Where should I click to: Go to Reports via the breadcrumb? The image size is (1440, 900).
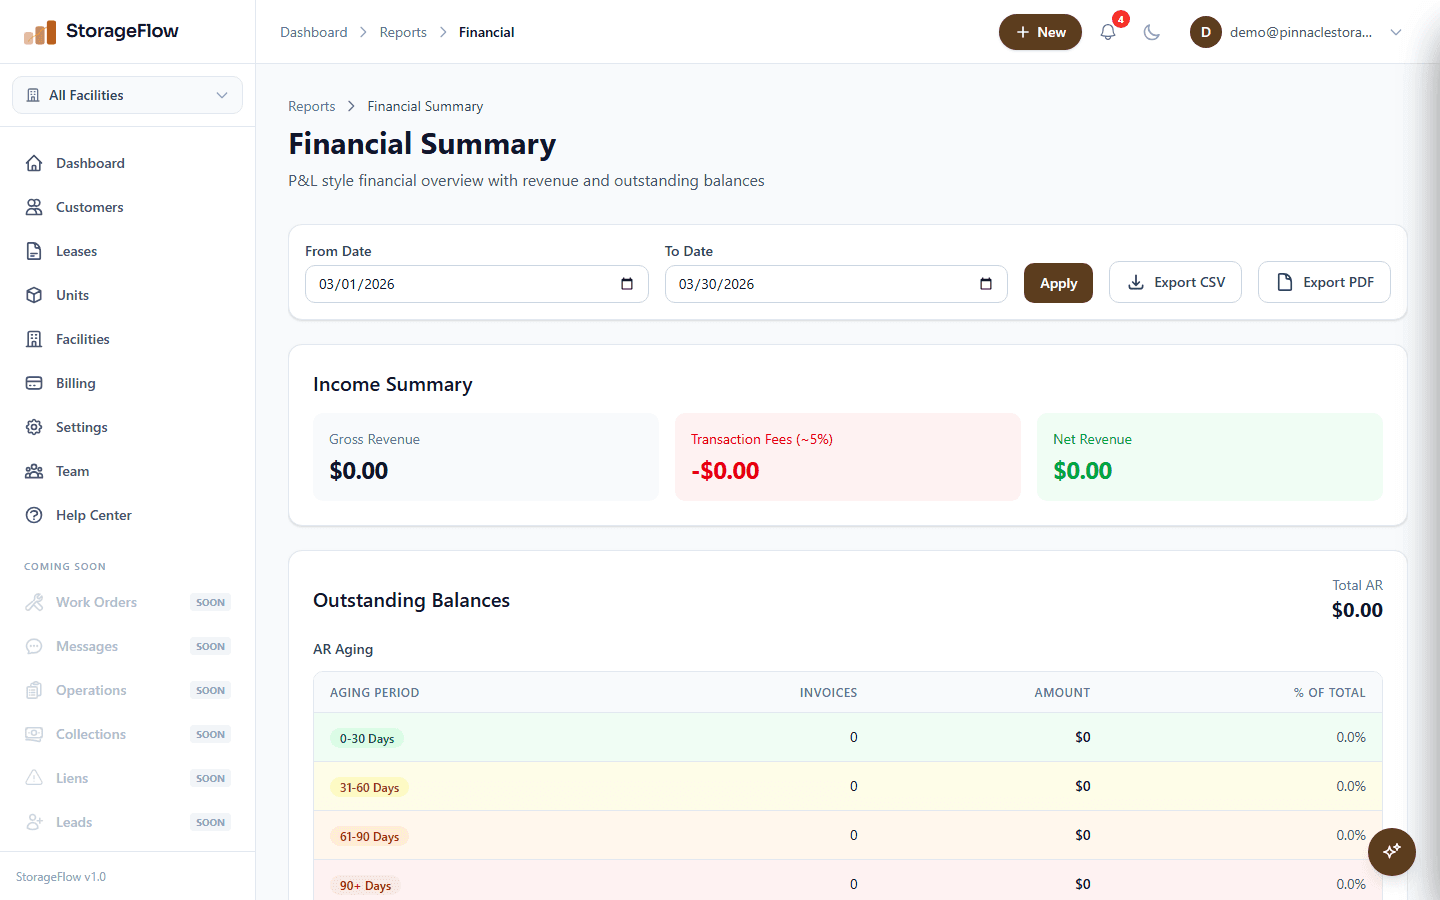tap(403, 32)
